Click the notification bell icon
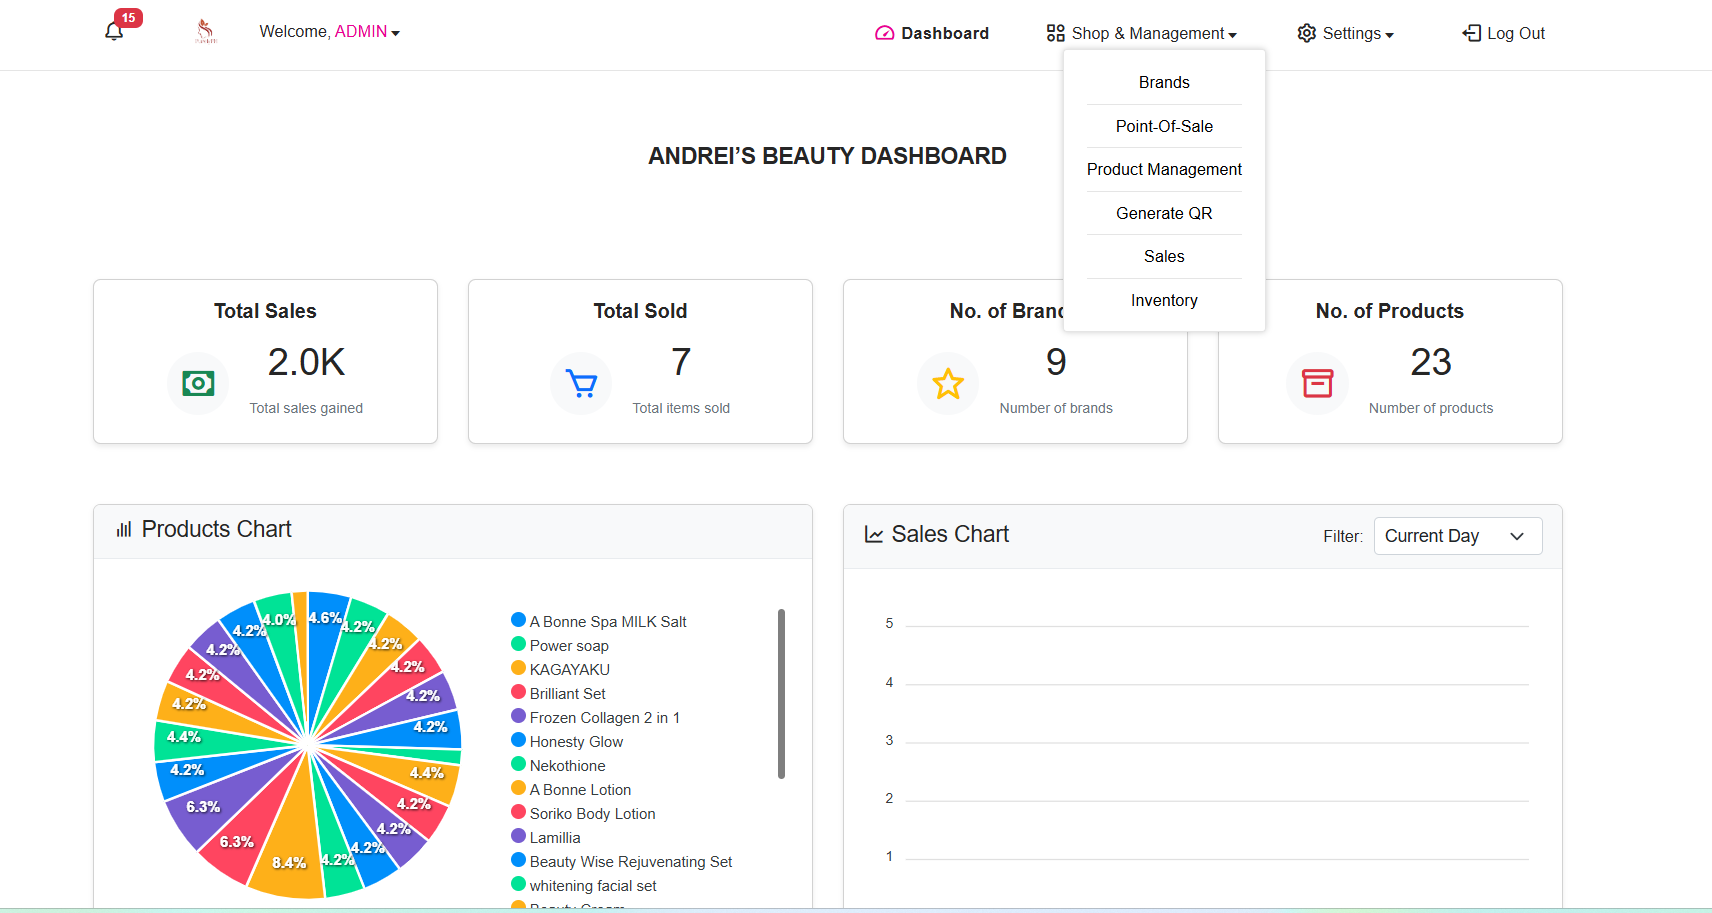 [114, 31]
